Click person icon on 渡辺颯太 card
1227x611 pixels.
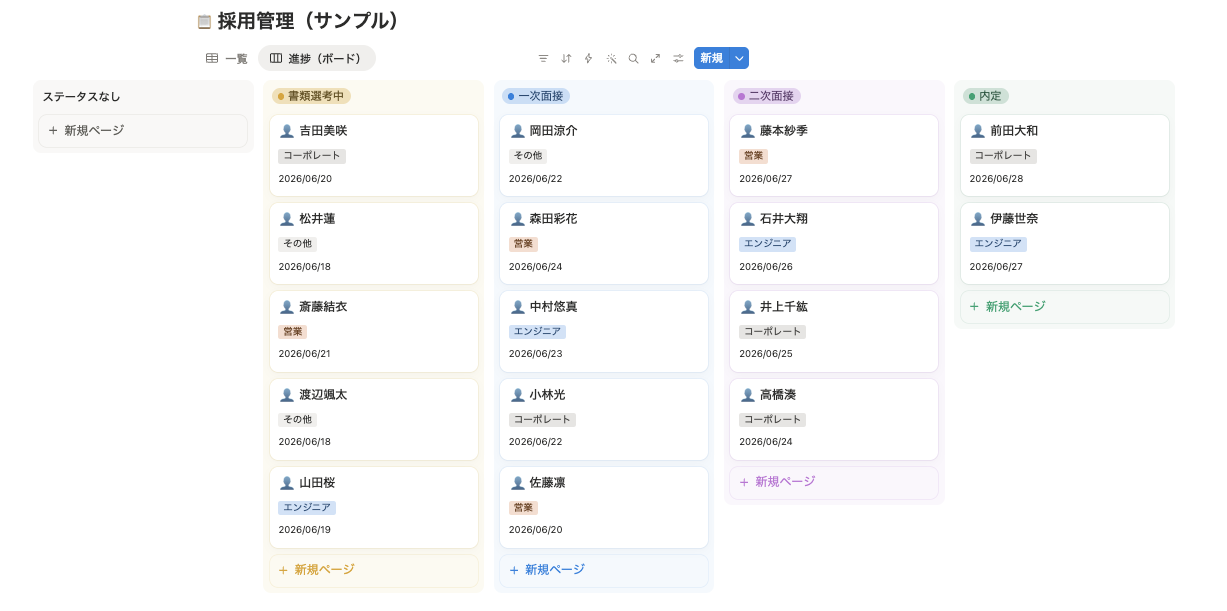coord(287,395)
